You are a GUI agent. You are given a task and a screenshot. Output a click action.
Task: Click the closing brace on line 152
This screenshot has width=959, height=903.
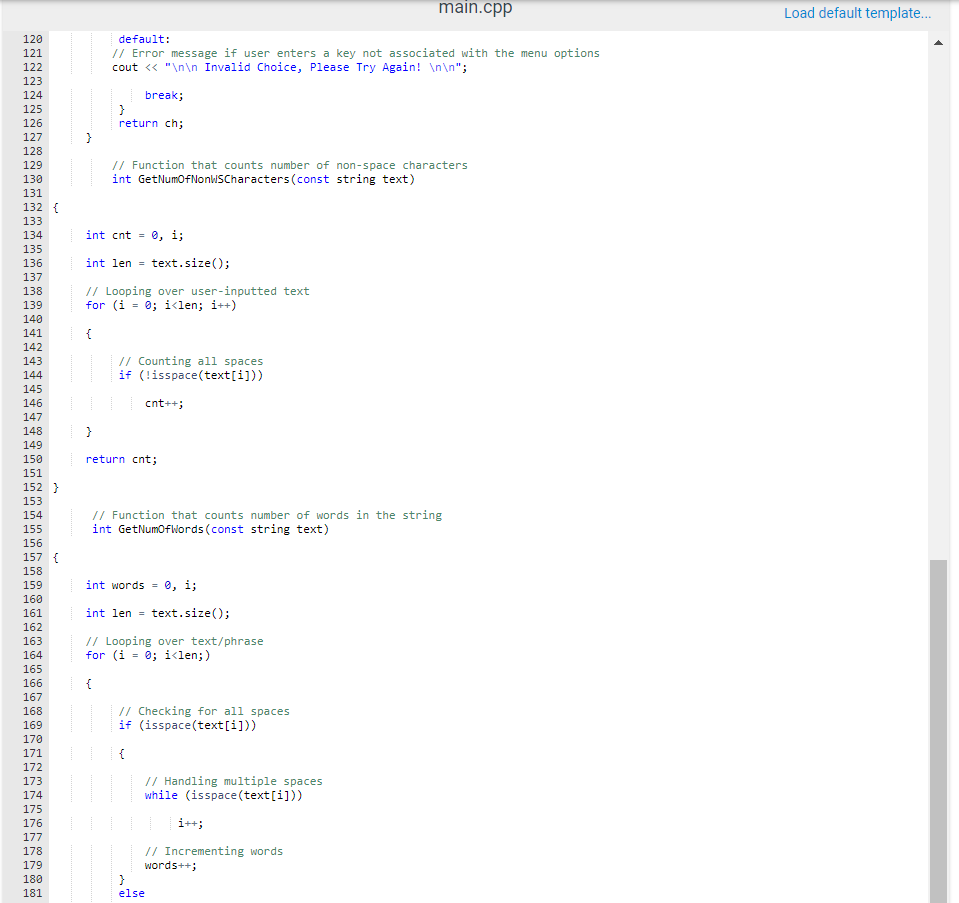tap(56, 487)
